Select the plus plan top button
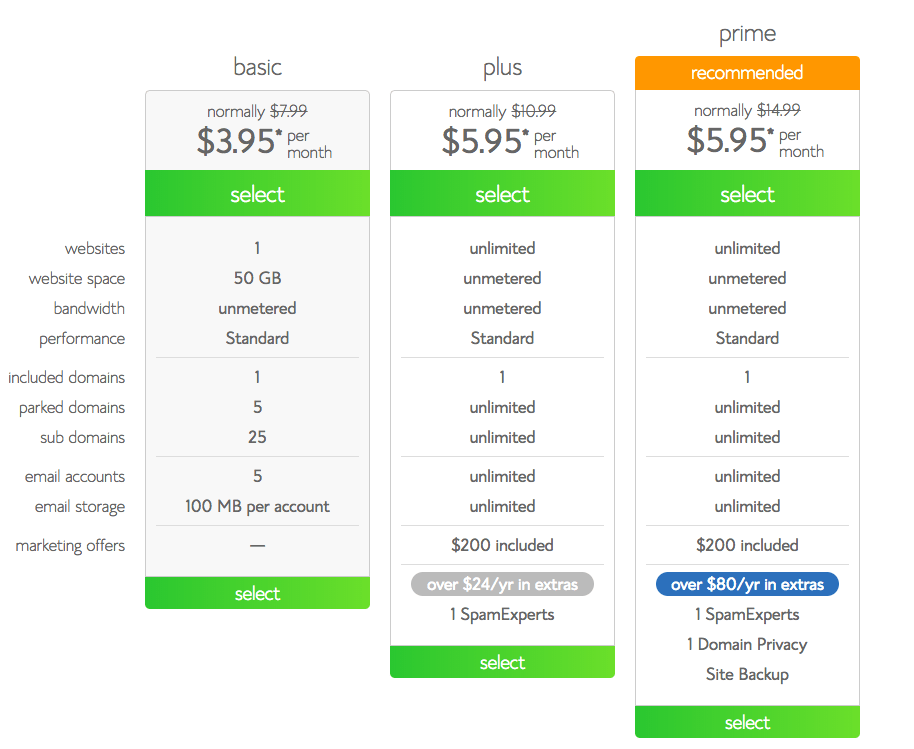 tap(502, 194)
